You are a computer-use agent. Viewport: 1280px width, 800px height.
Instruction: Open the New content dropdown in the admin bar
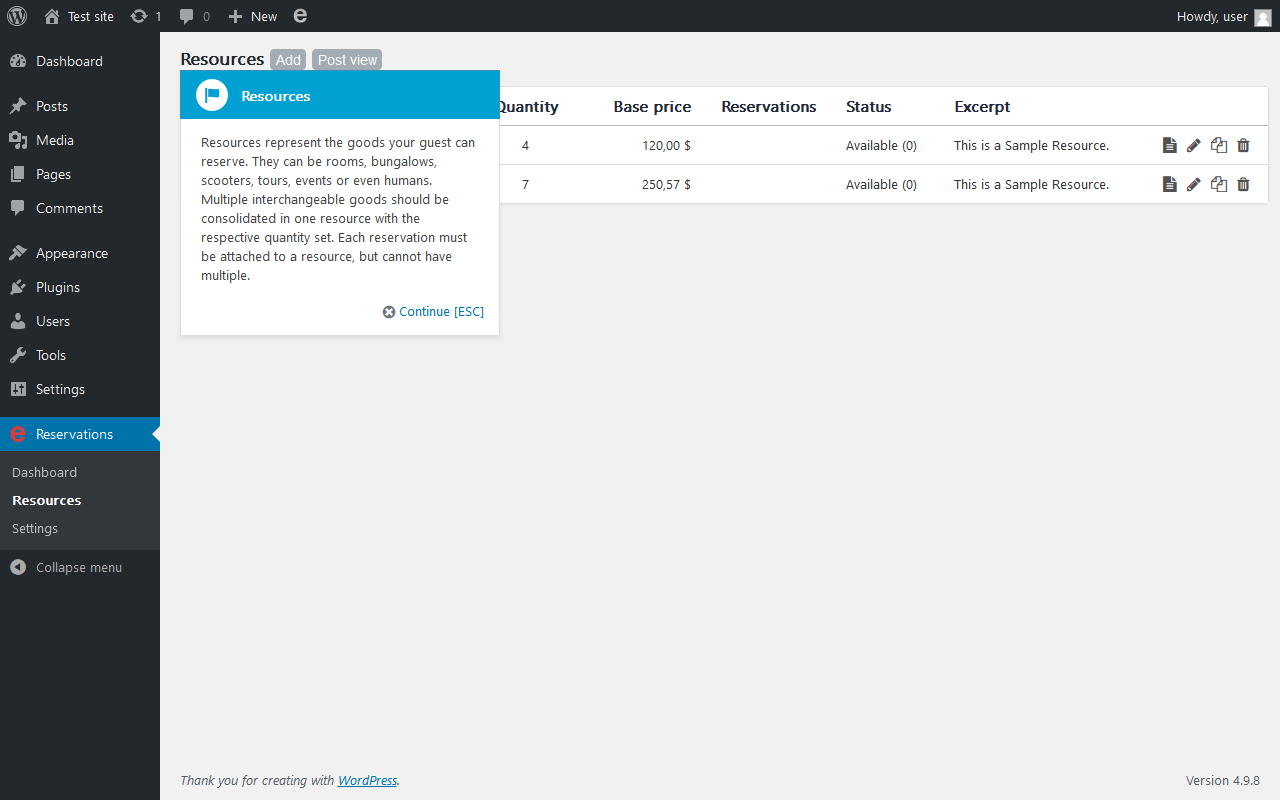[253, 16]
